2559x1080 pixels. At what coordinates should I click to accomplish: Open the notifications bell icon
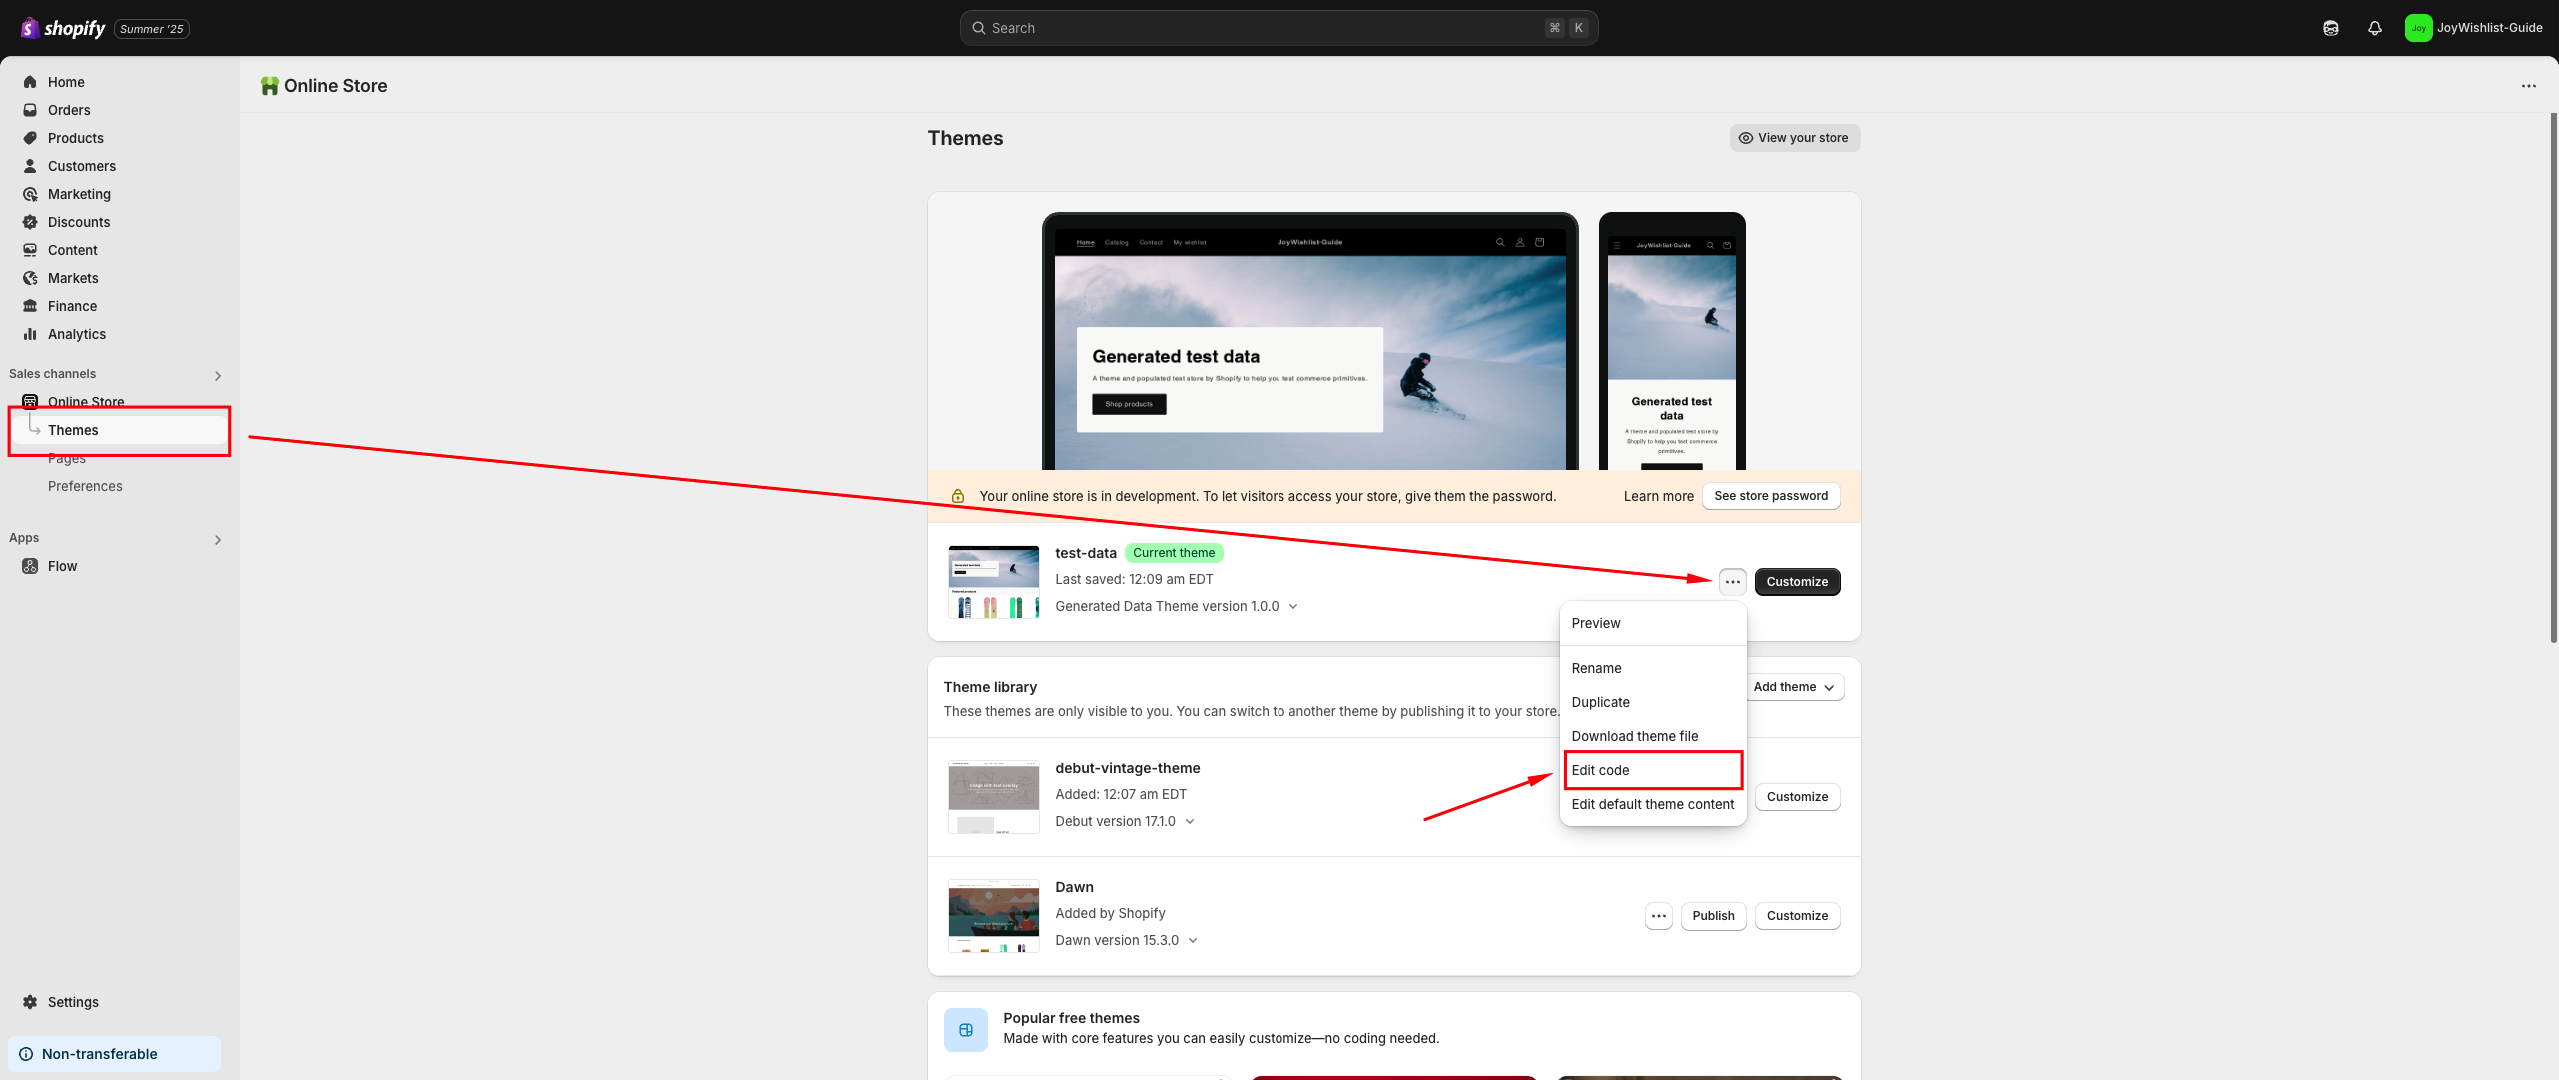(x=2374, y=28)
